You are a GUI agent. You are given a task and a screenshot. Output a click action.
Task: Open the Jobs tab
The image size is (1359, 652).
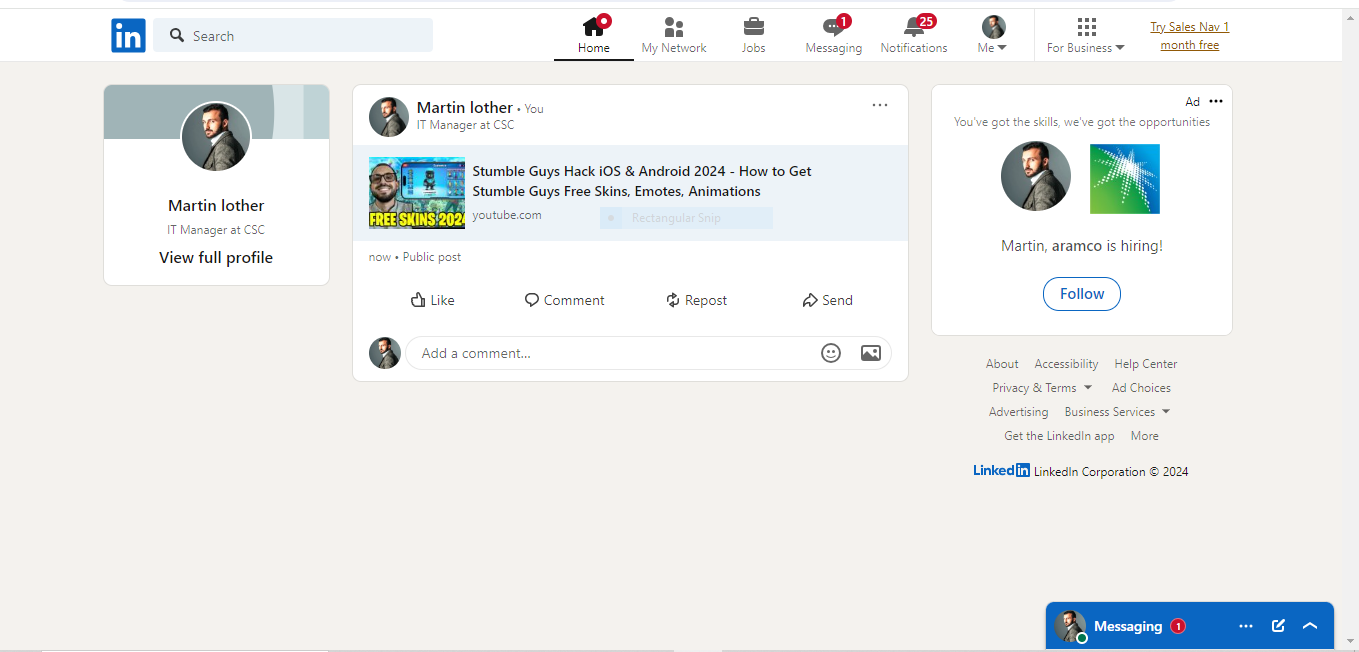[753, 36]
